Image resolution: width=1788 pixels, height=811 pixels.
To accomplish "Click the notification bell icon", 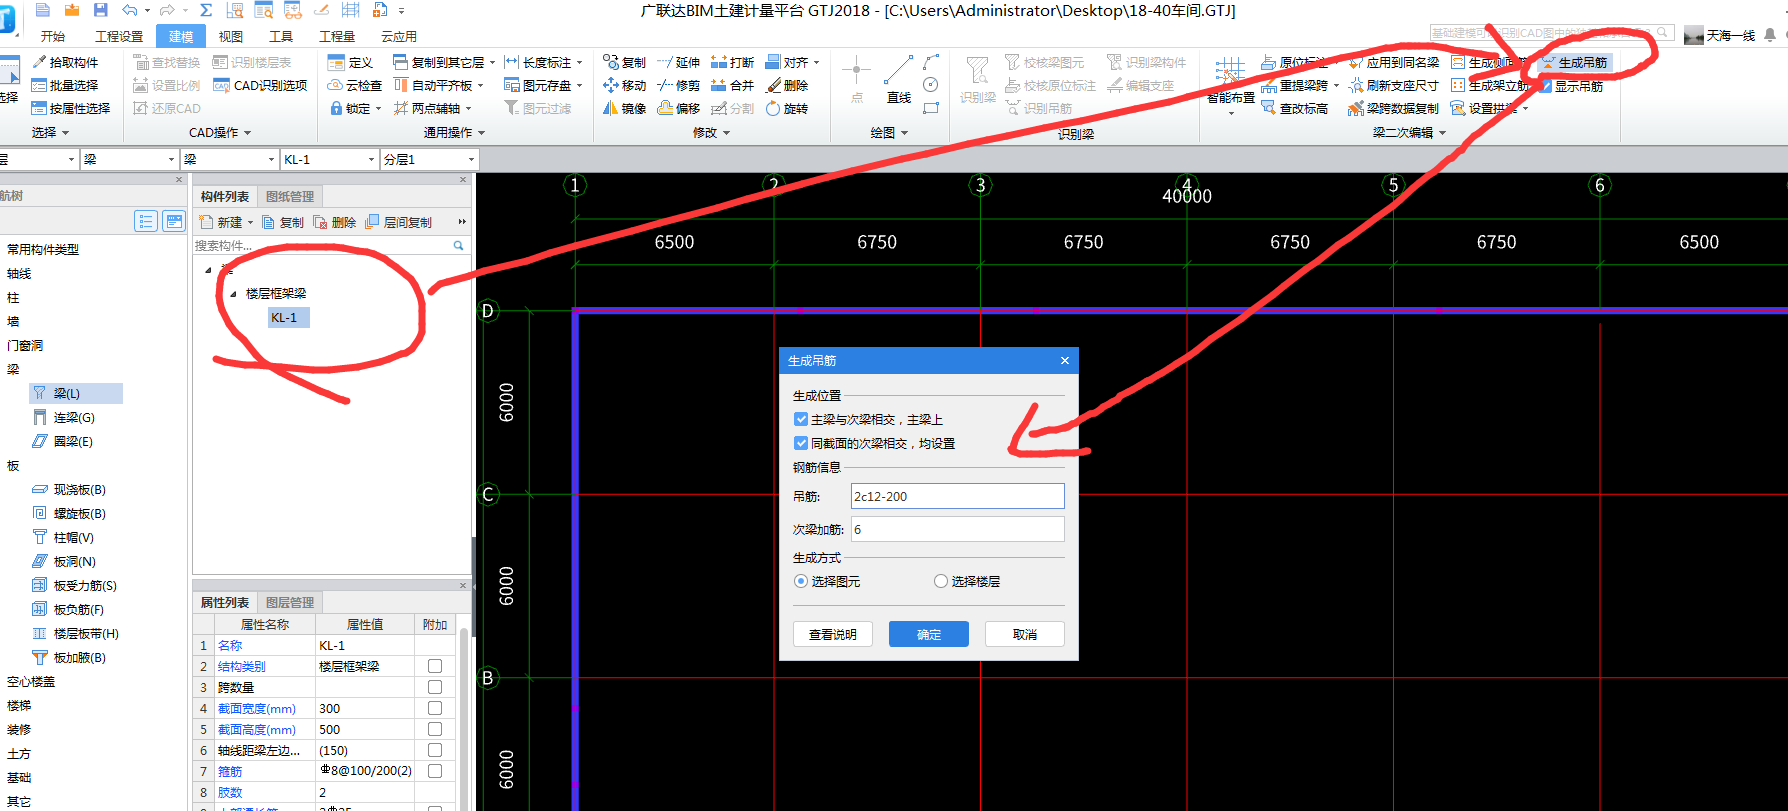I will [1770, 34].
